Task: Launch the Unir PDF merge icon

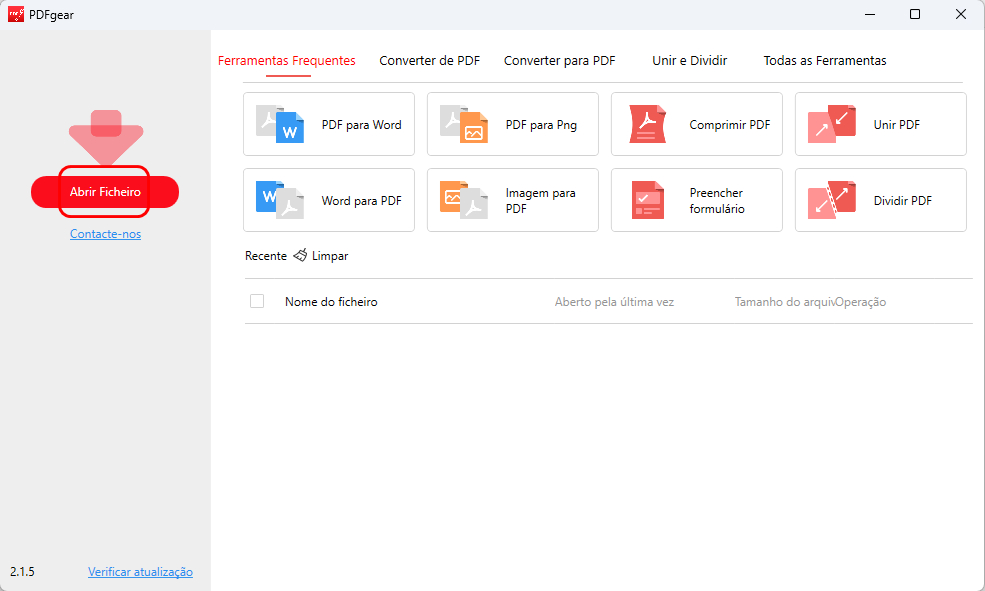Action: click(x=832, y=124)
